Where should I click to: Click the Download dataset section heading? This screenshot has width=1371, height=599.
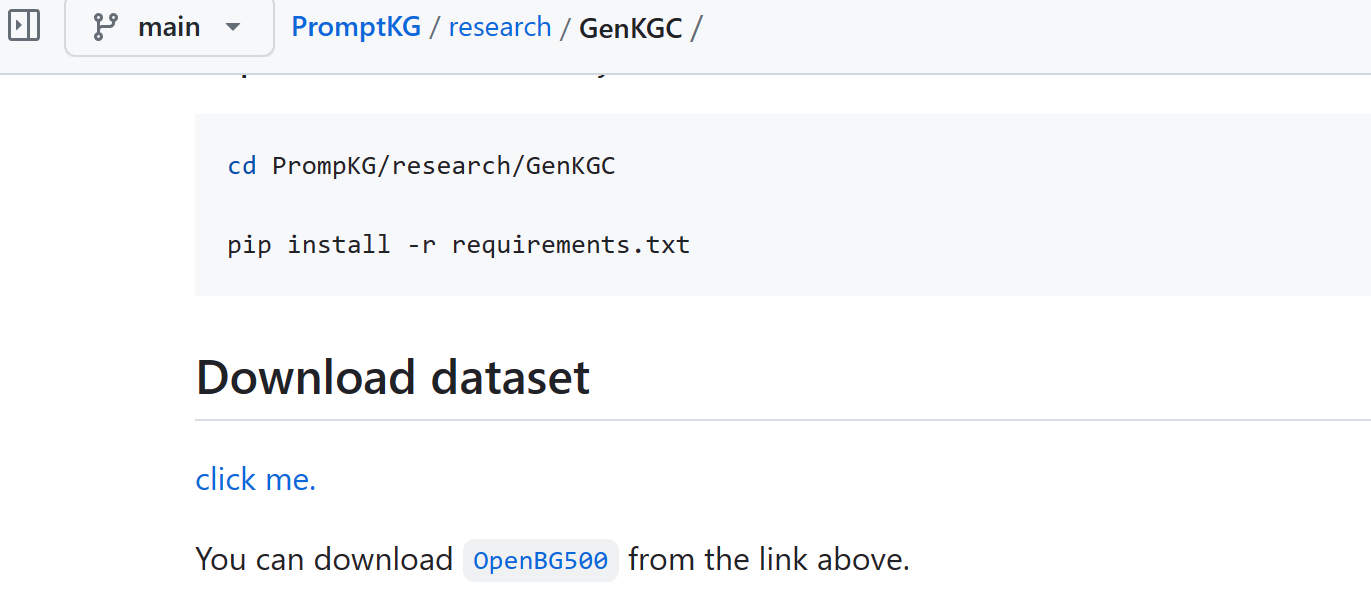click(x=392, y=377)
